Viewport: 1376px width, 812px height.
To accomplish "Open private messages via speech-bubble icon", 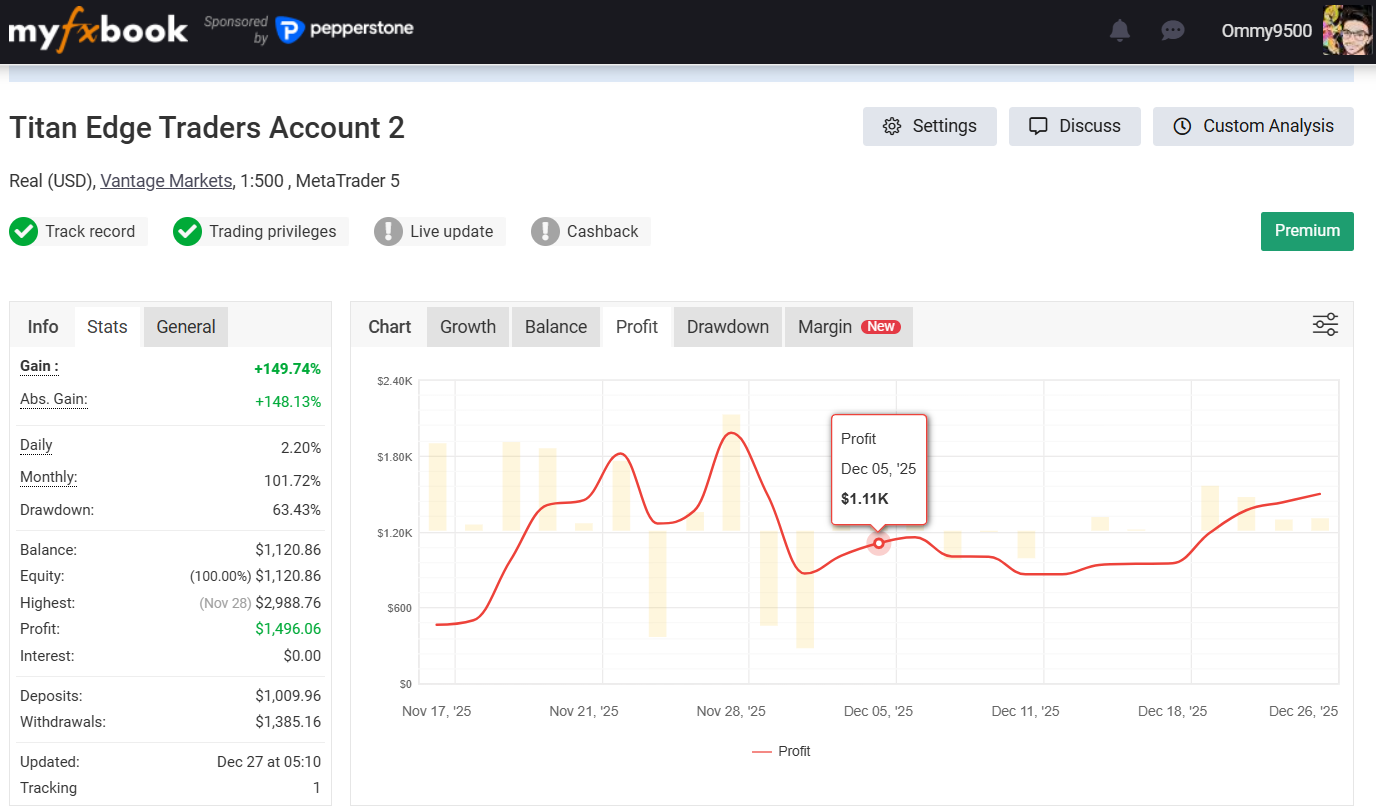I will point(1172,30).
